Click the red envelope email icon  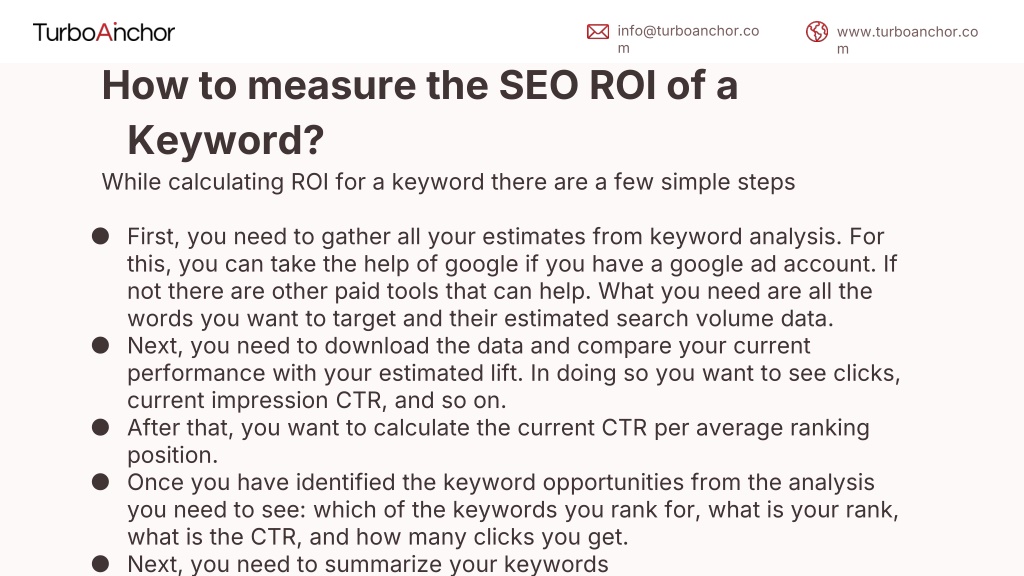point(598,31)
